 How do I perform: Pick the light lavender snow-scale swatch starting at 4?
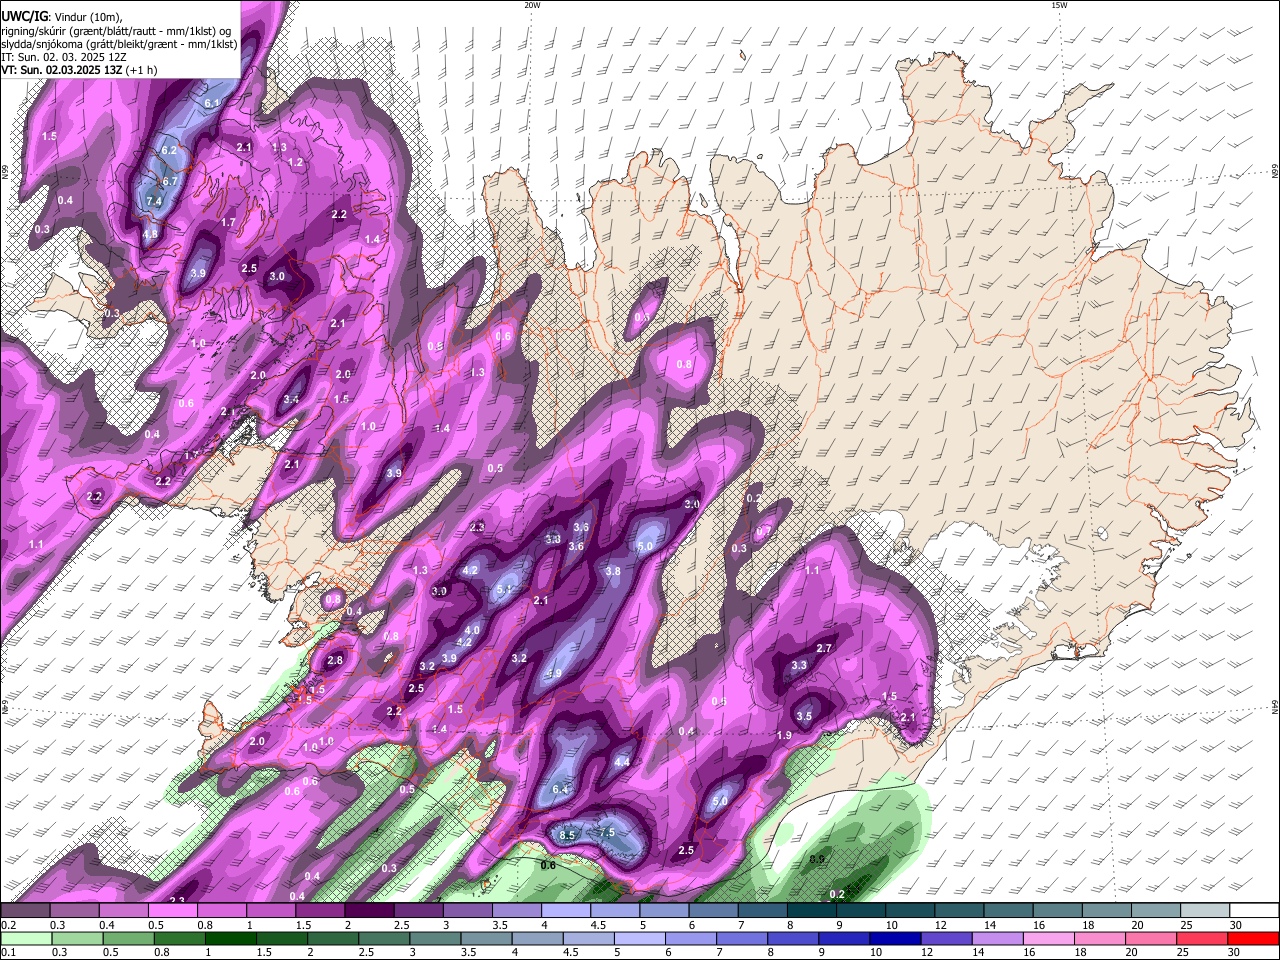564,911
